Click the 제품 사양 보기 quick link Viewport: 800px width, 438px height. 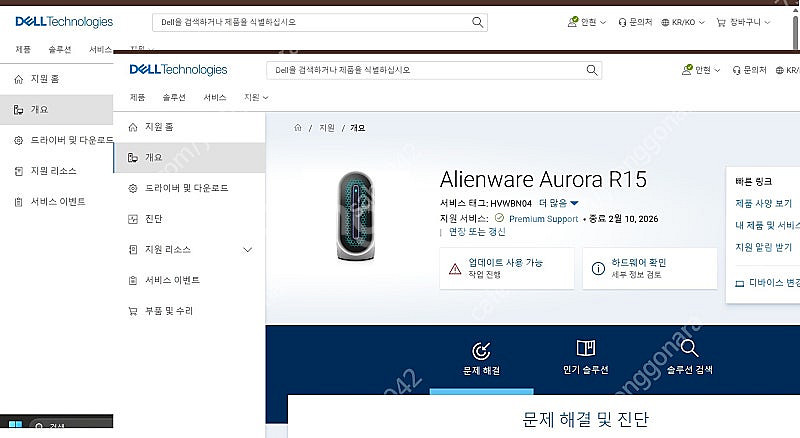tap(763, 203)
